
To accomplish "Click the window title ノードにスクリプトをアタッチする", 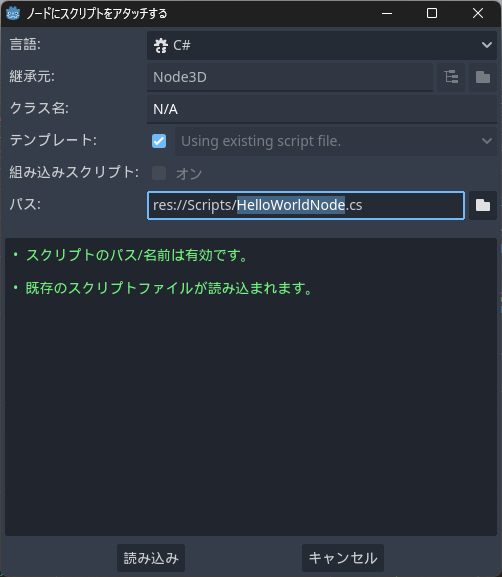I will (x=97, y=14).
